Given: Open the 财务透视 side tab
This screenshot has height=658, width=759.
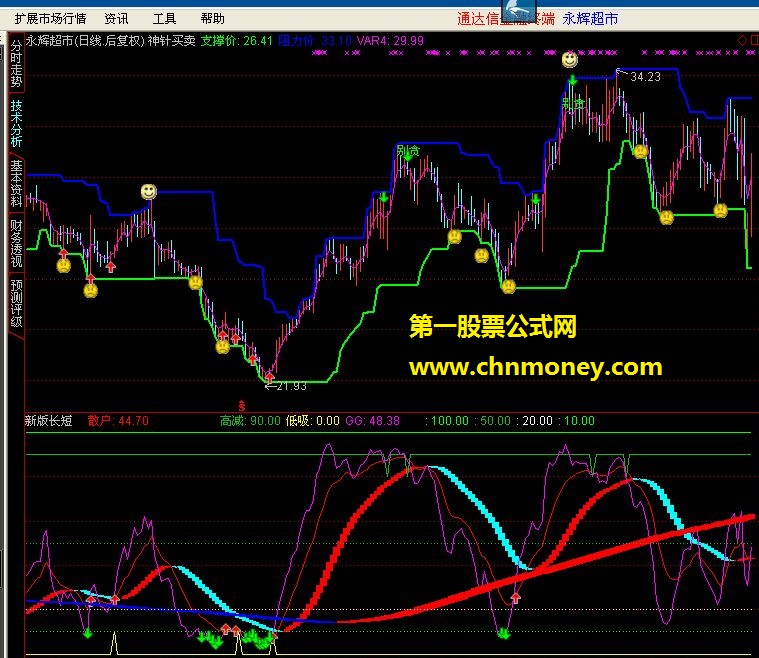Looking at the screenshot, I should [16, 244].
